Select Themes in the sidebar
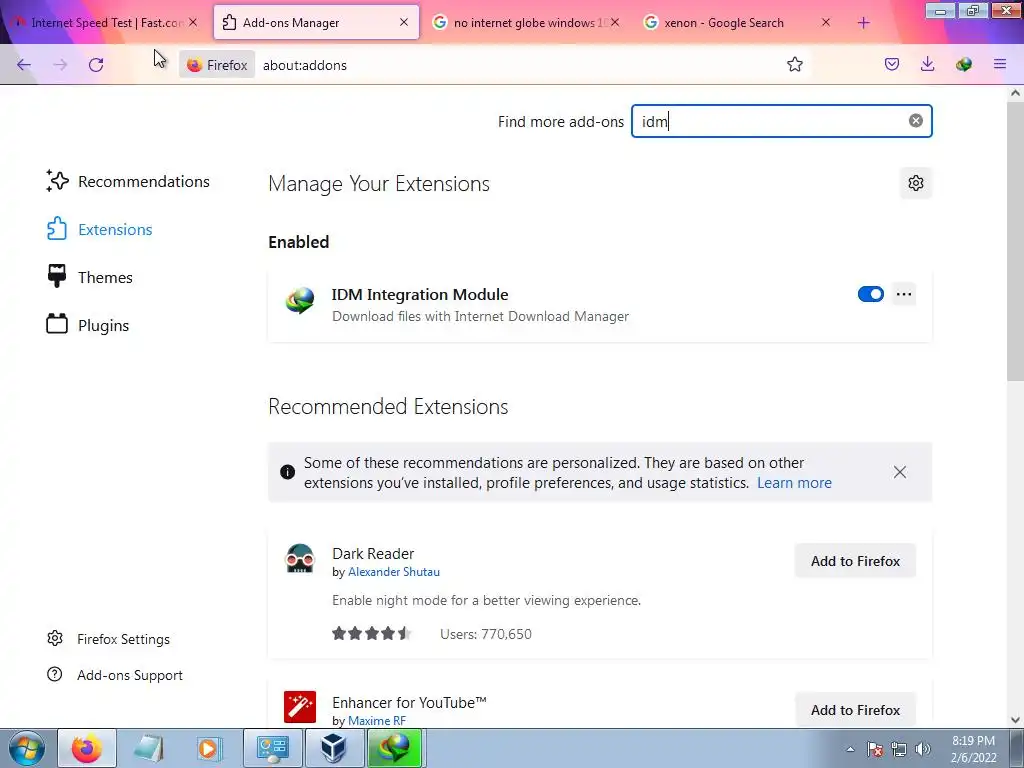The width and height of the screenshot is (1024, 768). click(x=89, y=278)
